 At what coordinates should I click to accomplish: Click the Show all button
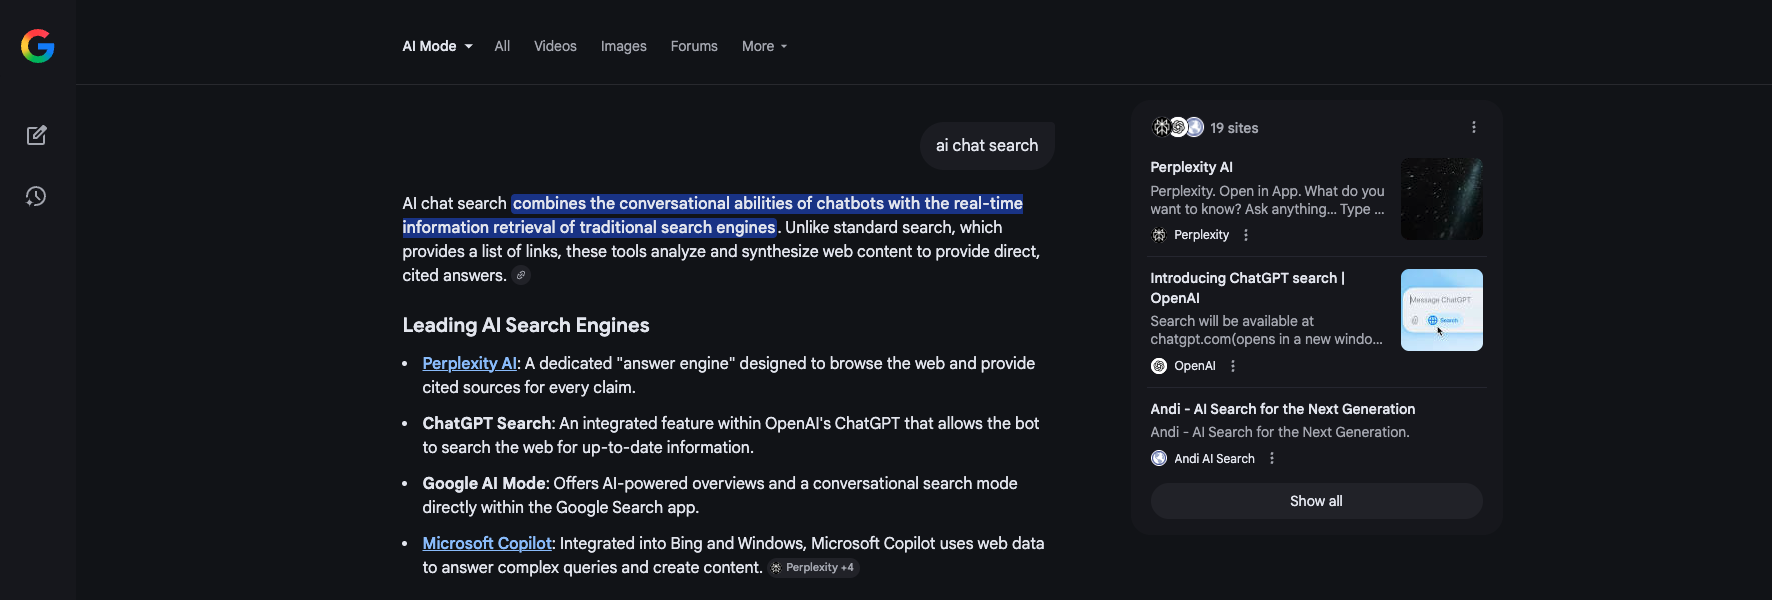click(x=1315, y=500)
